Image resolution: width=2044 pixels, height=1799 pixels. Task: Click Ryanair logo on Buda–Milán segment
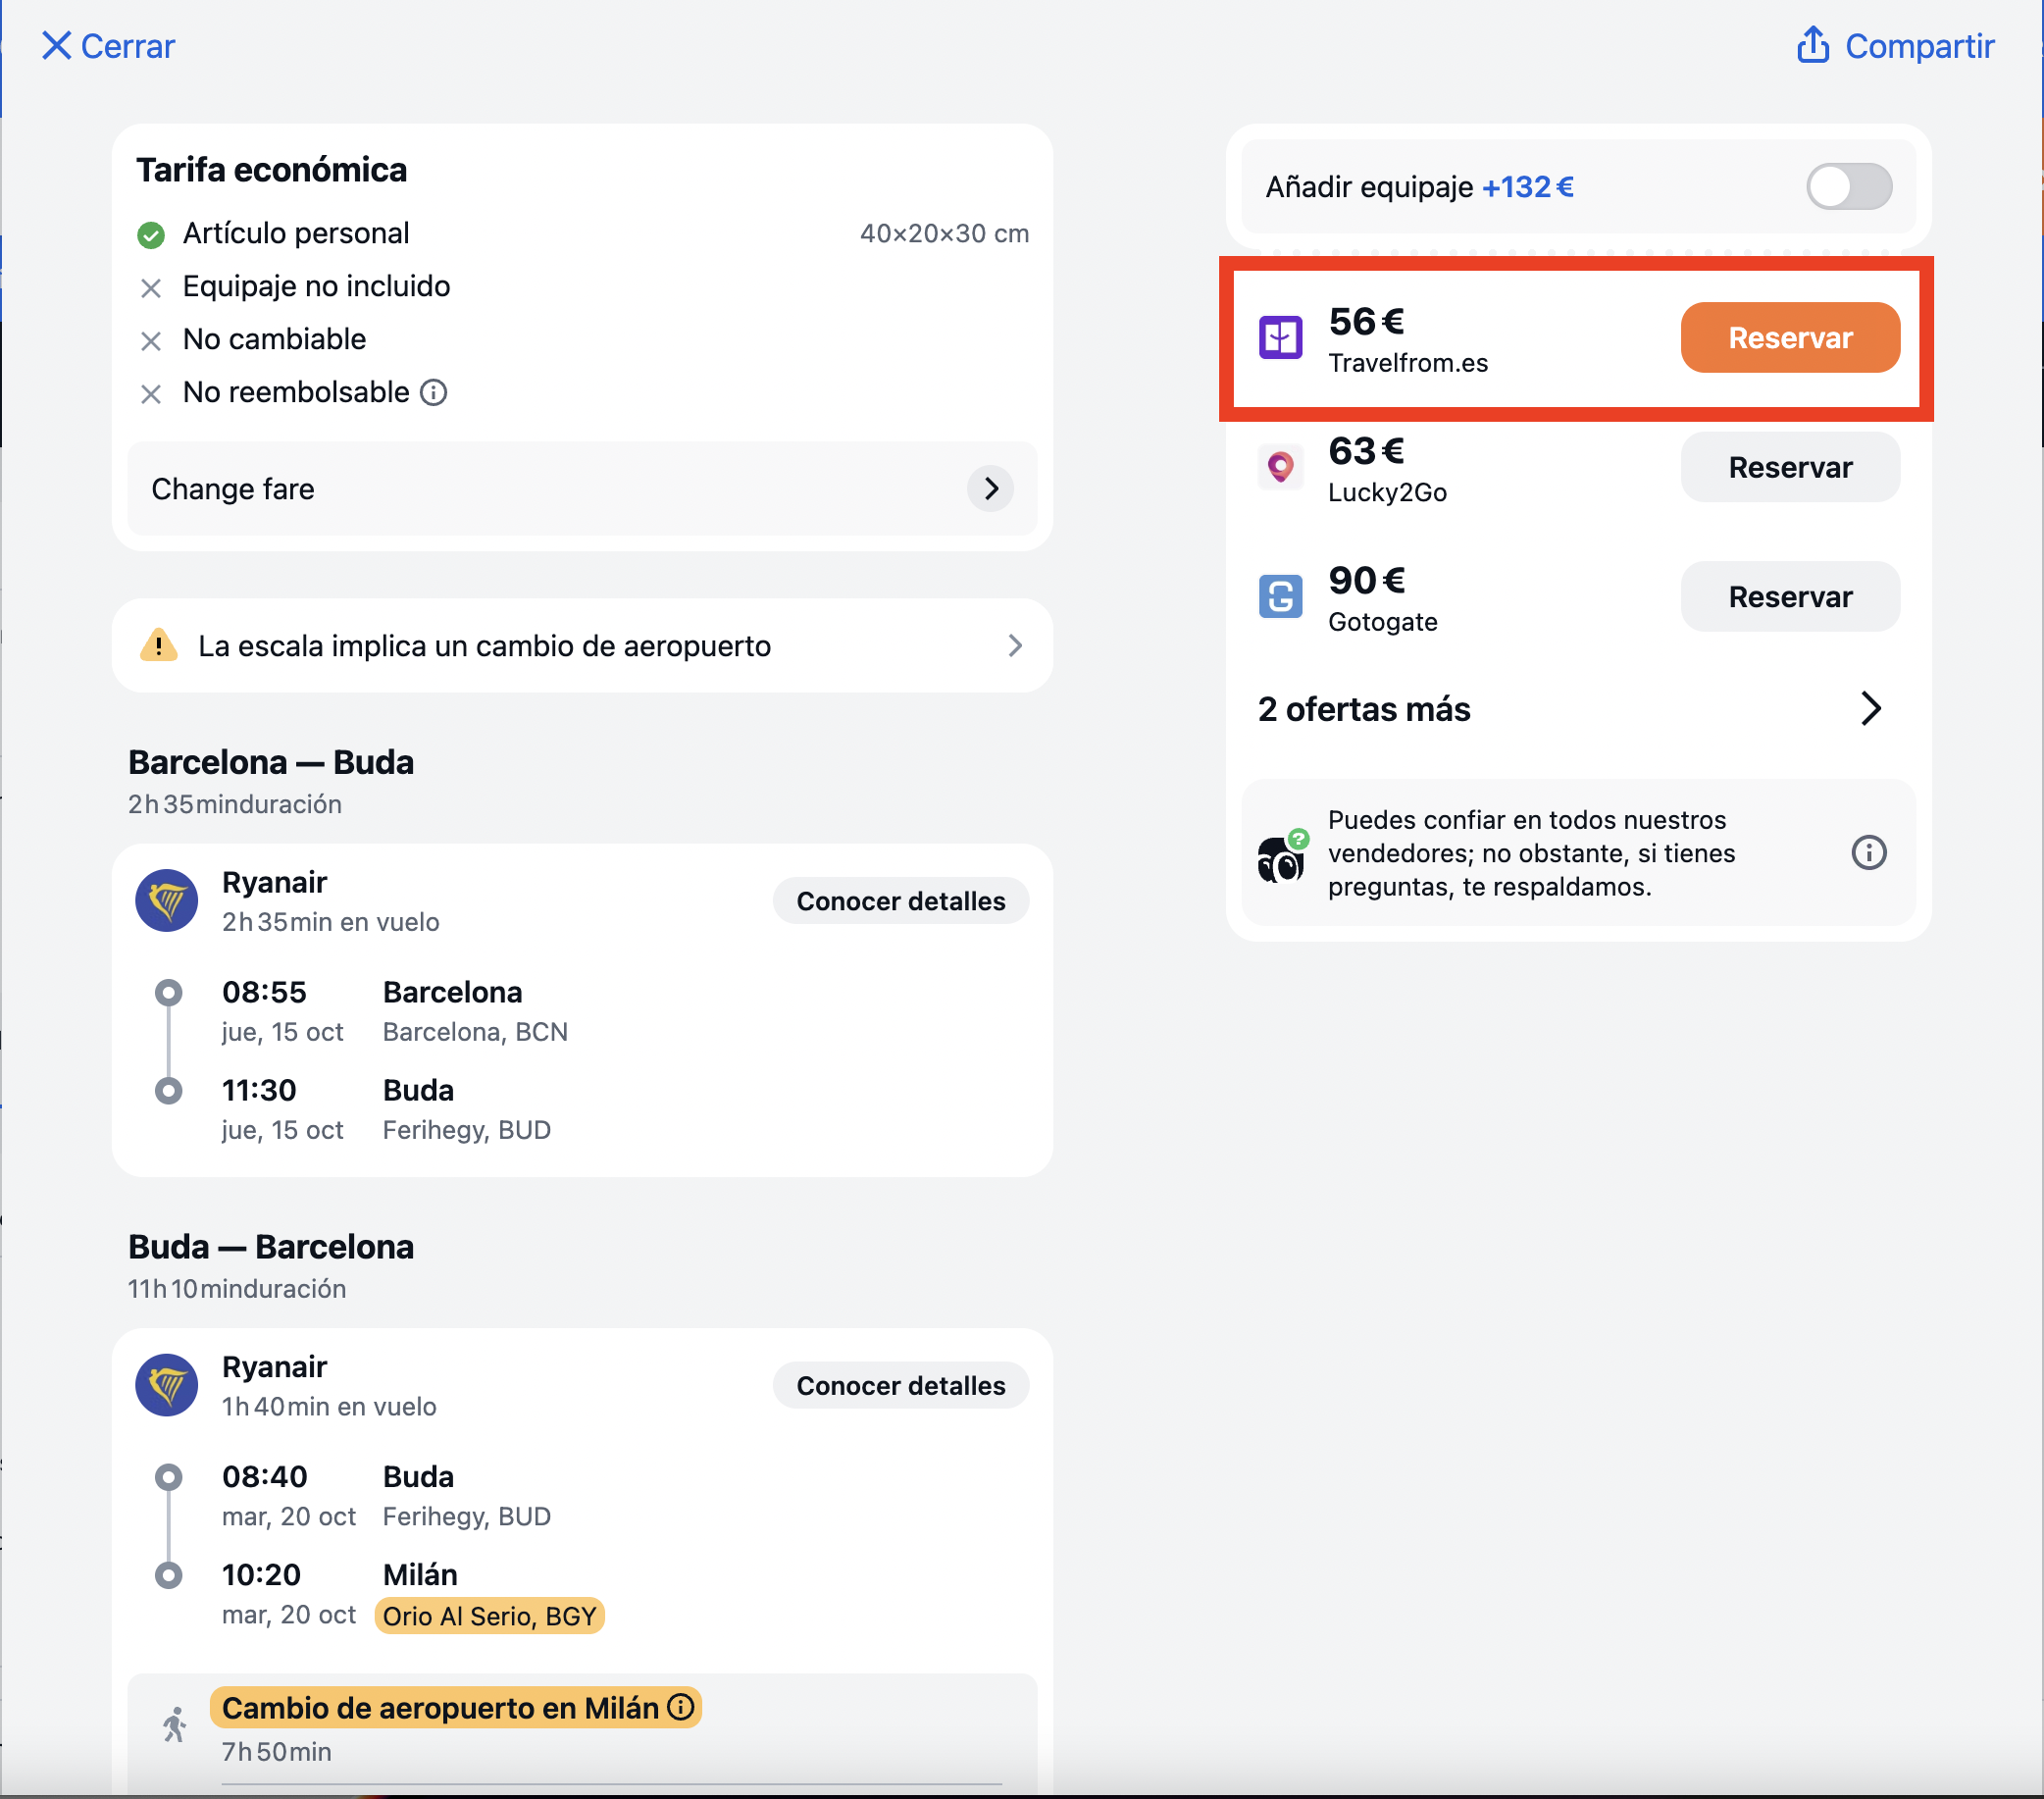click(x=167, y=1385)
